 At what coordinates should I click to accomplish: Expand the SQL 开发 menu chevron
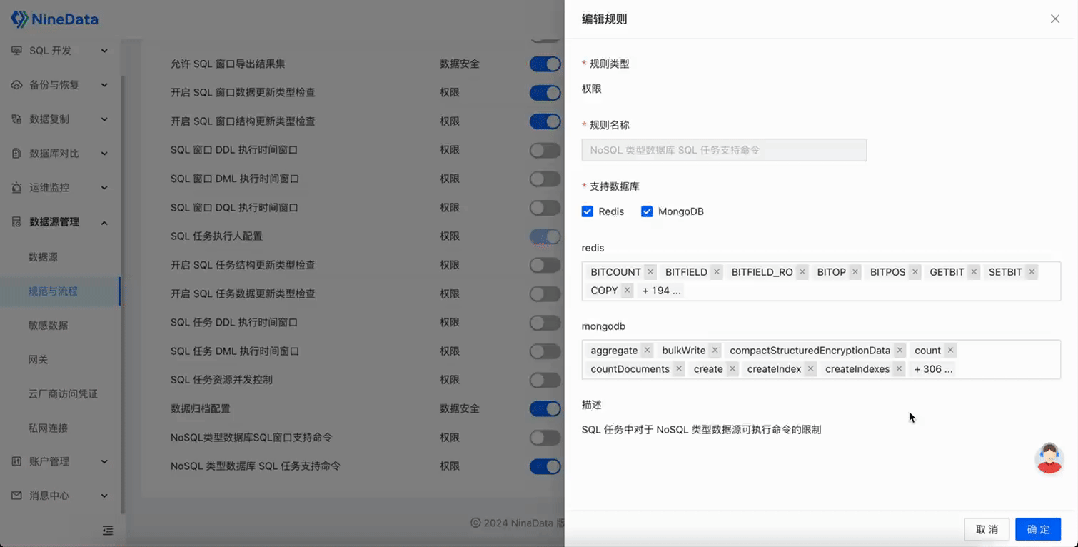point(104,51)
